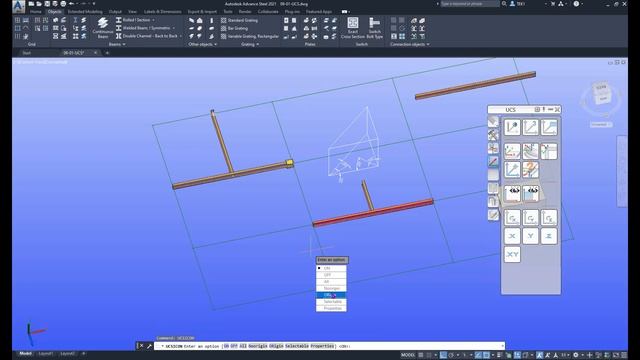The image size is (640, 360).
Task: Switch to Layout1 tab at bottom
Action: coord(46,353)
